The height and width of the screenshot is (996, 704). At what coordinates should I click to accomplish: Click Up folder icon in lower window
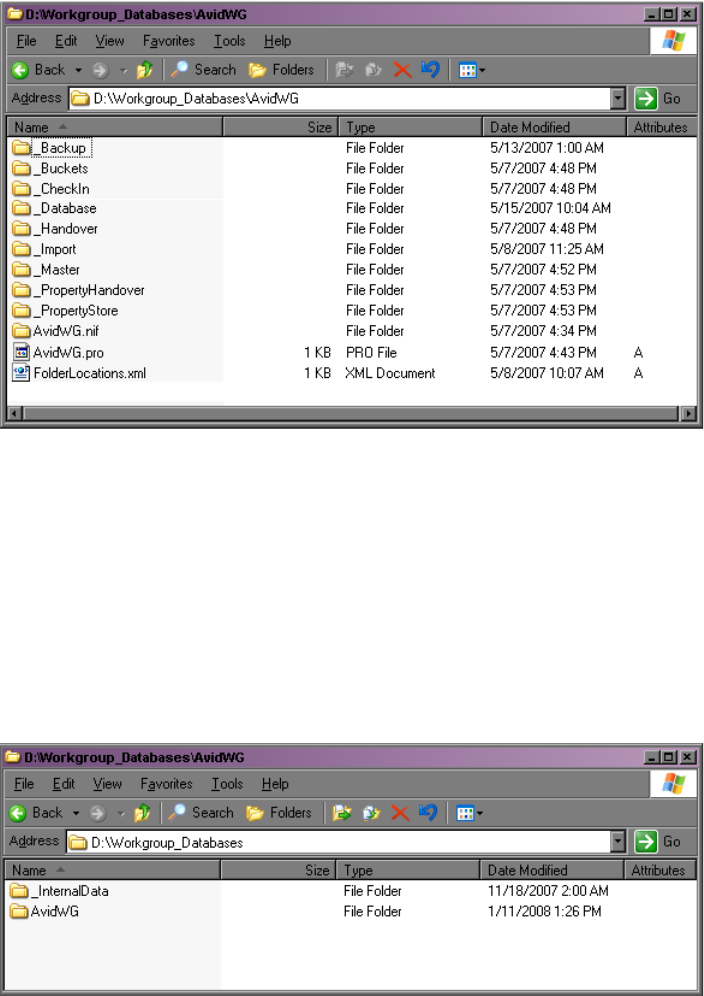pos(142,812)
